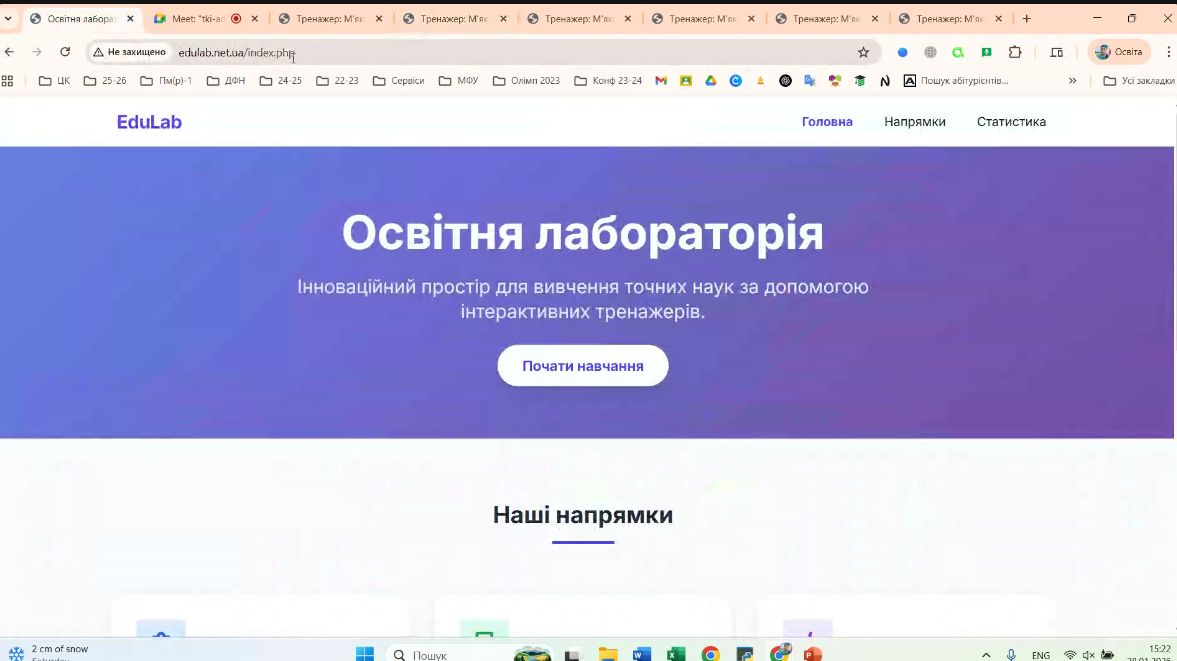Open the "Олімп 2023" bookmark folder
Screen dimensions: 1177x661
click(x=526, y=81)
